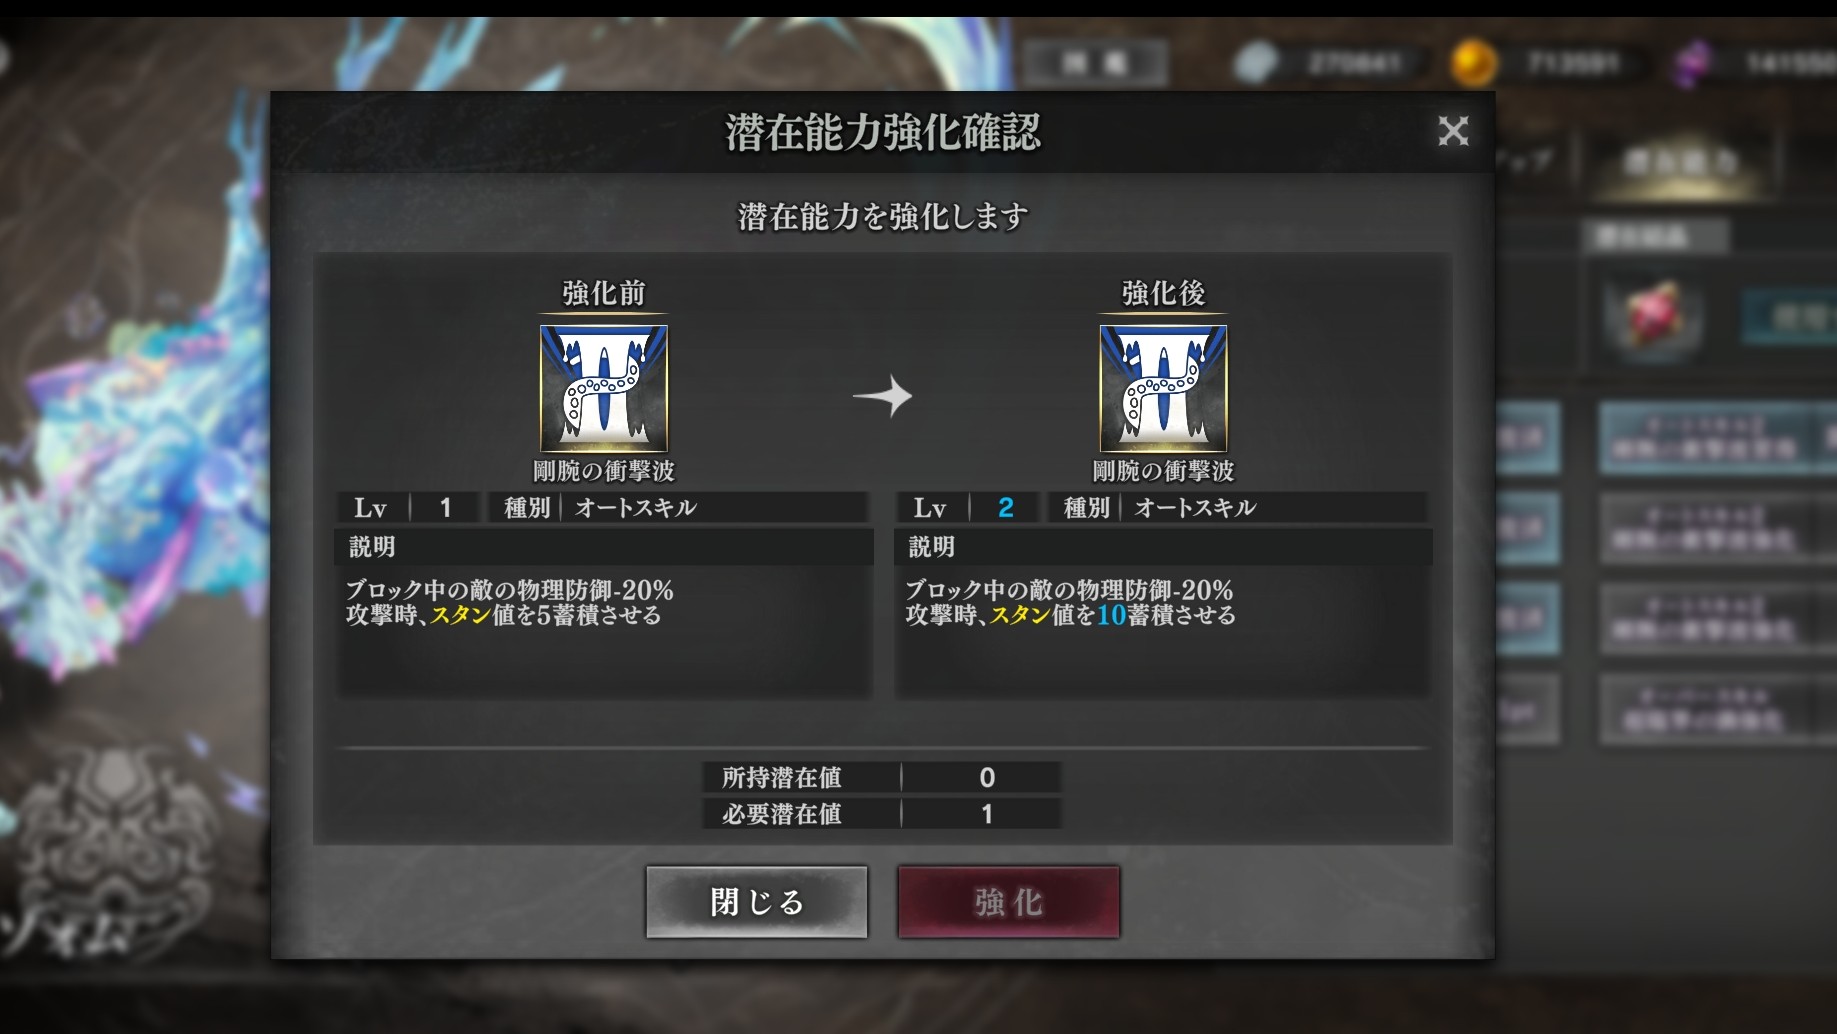
Task: Select the first blurred skill row
Action: tap(1717, 438)
